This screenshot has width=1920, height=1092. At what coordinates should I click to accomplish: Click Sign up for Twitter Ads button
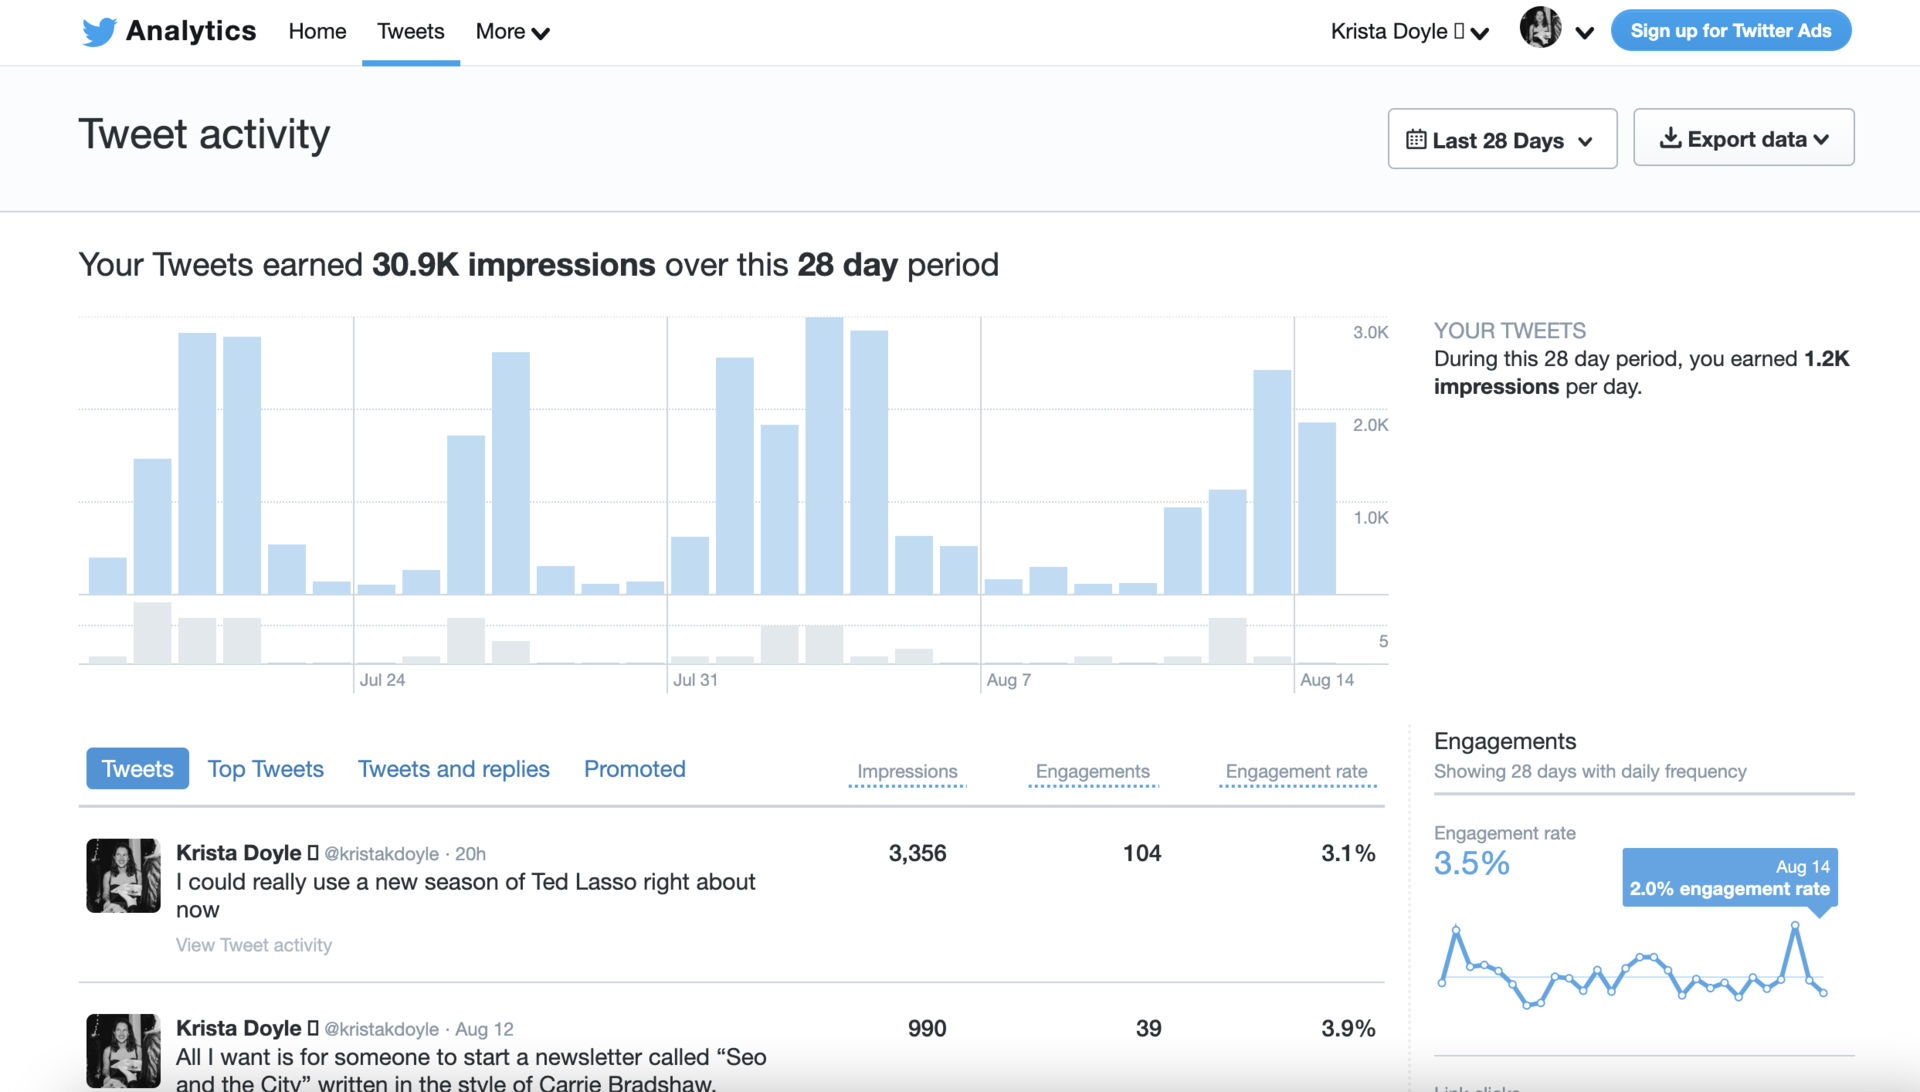1733,29
